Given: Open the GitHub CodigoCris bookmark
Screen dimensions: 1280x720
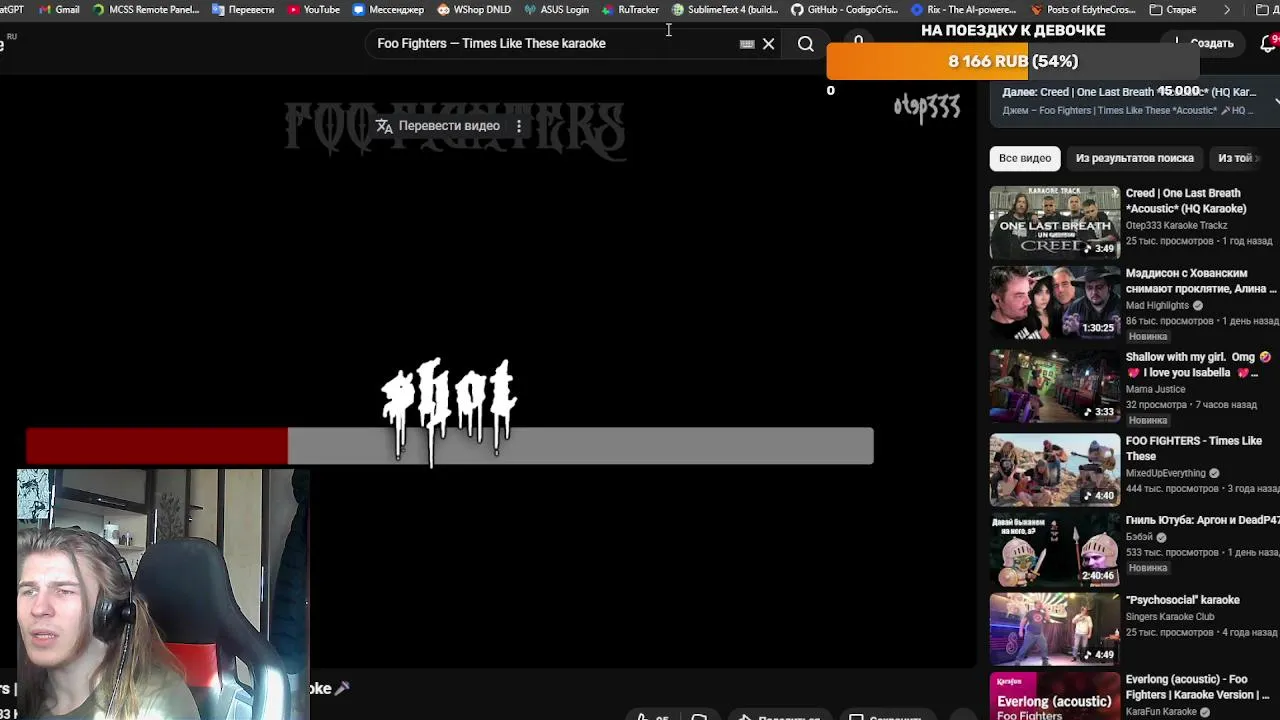Looking at the screenshot, I should pos(844,9).
